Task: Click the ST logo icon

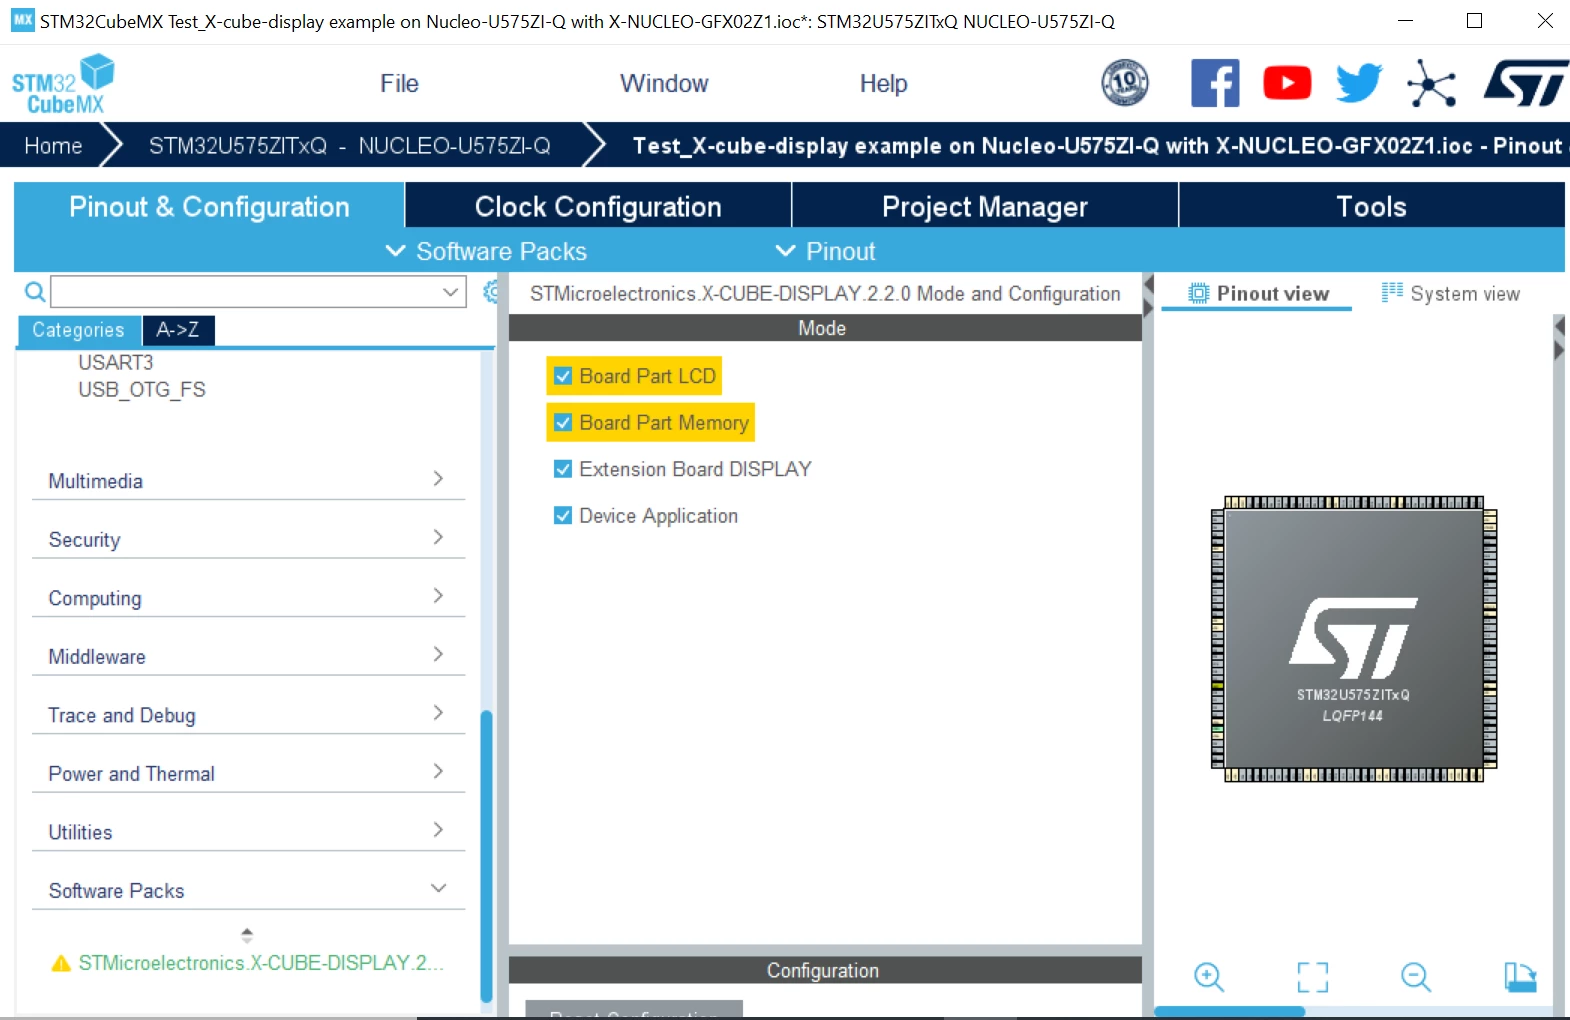Action: [1525, 83]
